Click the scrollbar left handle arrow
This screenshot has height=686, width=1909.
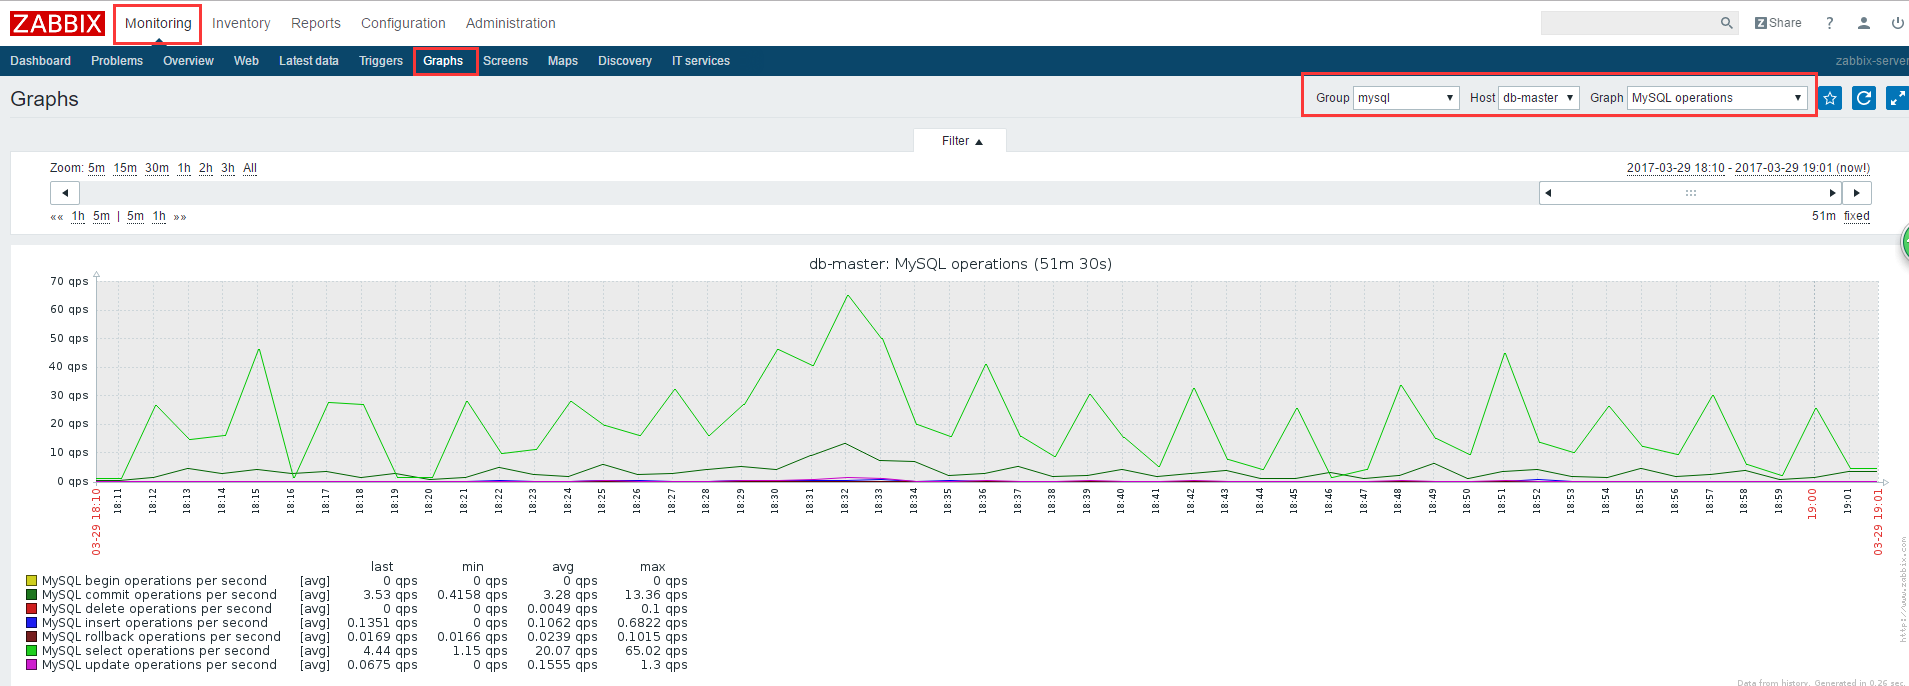(x=1548, y=193)
